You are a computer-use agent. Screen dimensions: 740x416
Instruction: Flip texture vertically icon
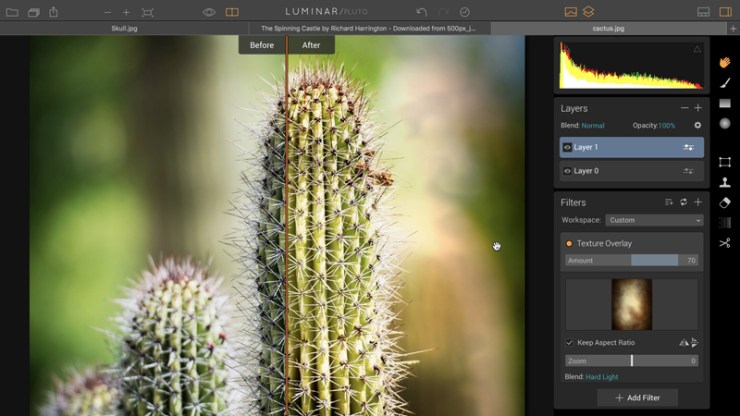694,343
